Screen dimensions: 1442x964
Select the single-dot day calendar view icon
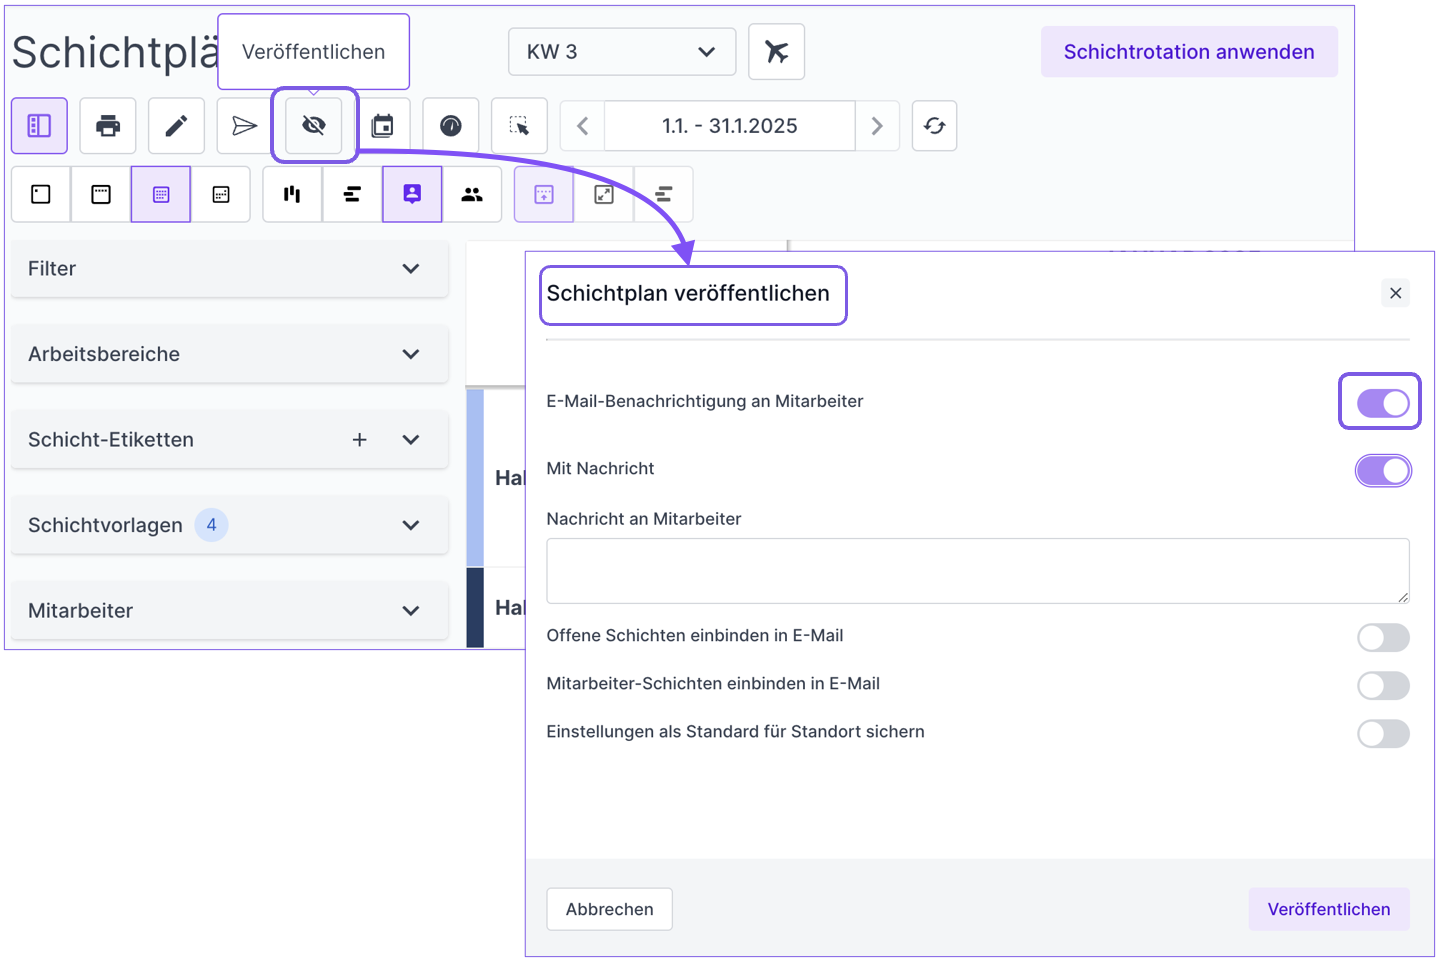point(41,194)
